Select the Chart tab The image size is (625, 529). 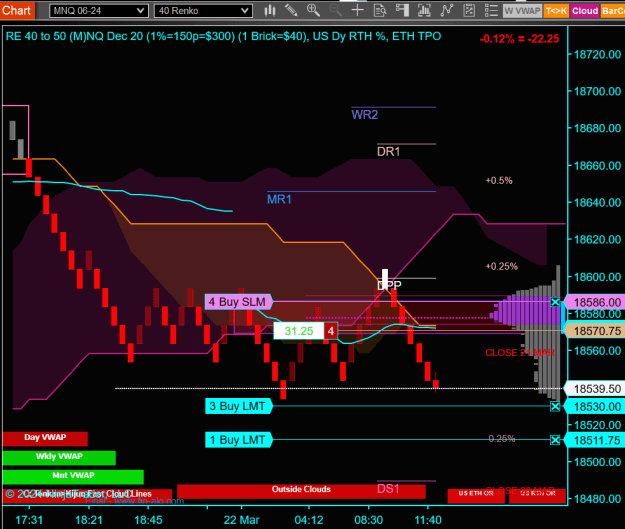pyautogui.click(x=17, y=10)
